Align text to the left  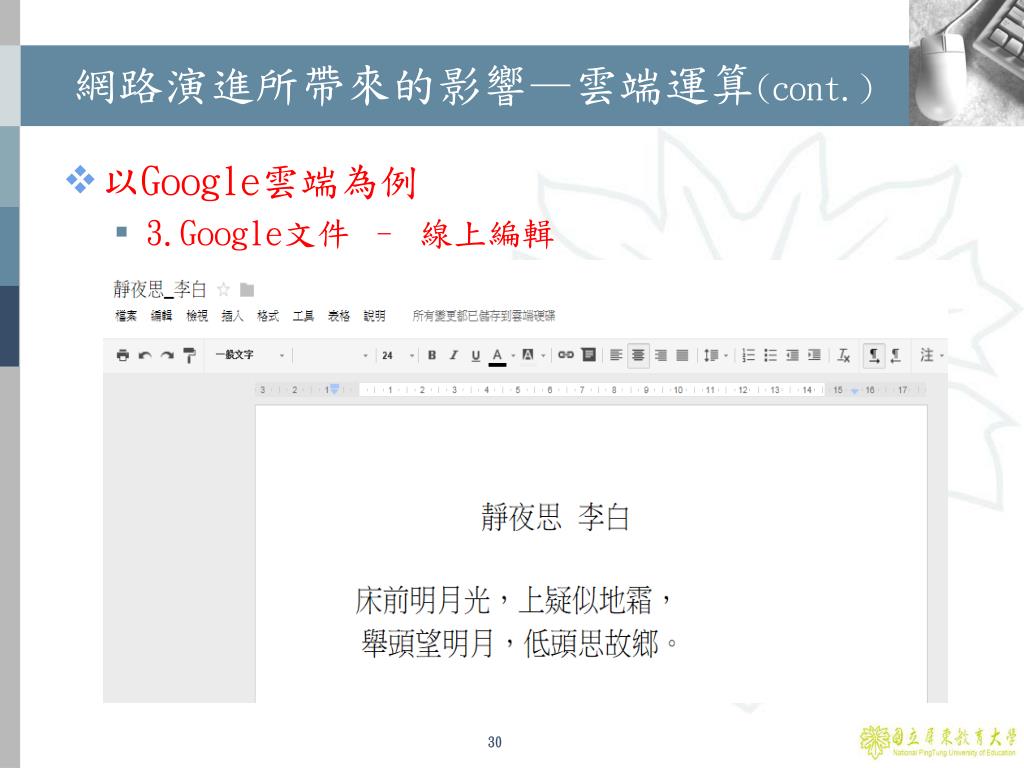[616, 355]
